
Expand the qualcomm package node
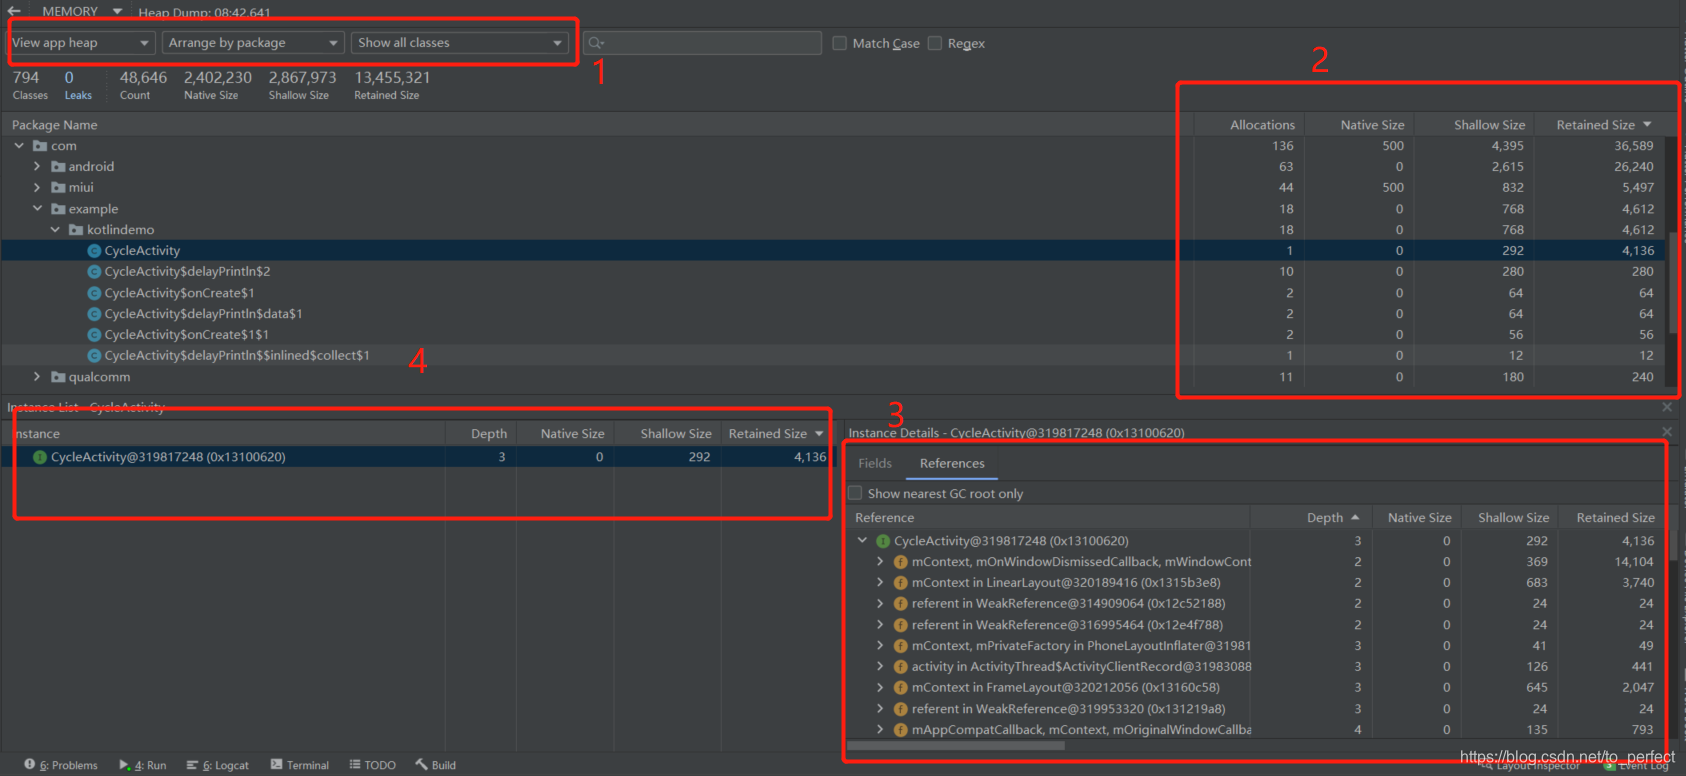pyautogui.click(x=37, y=377)
